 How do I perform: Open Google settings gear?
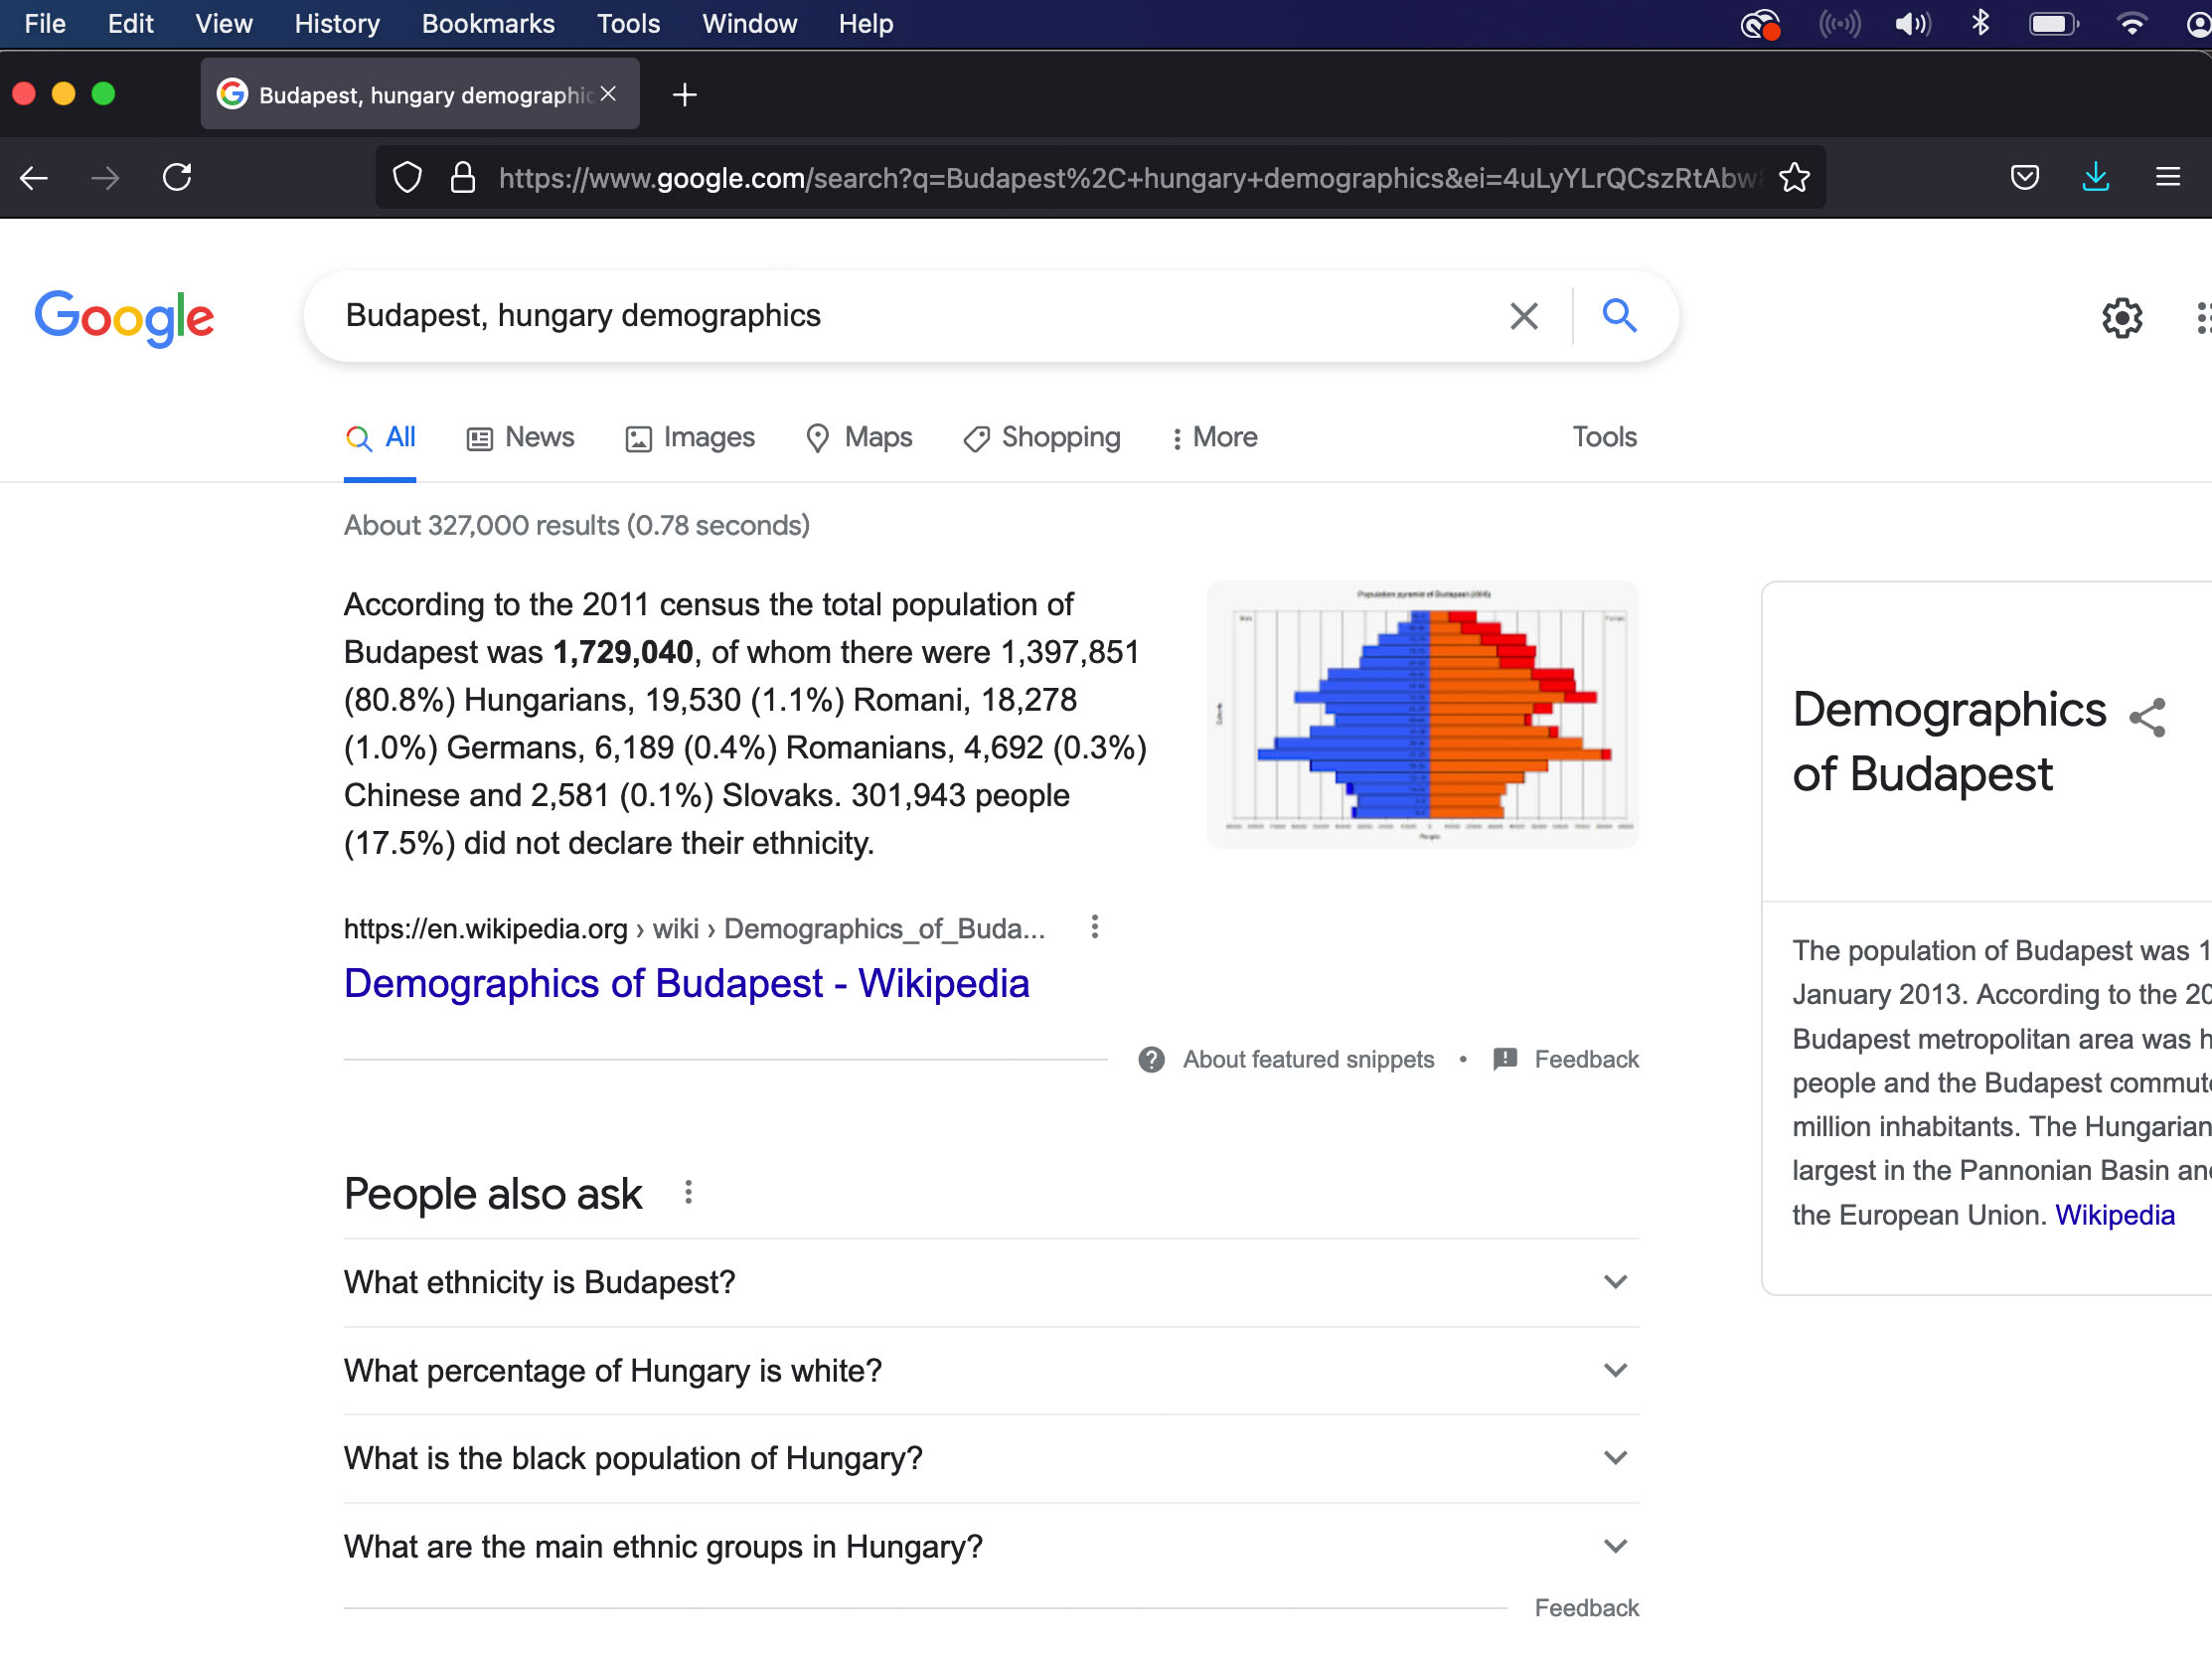tap(2121, 318)
